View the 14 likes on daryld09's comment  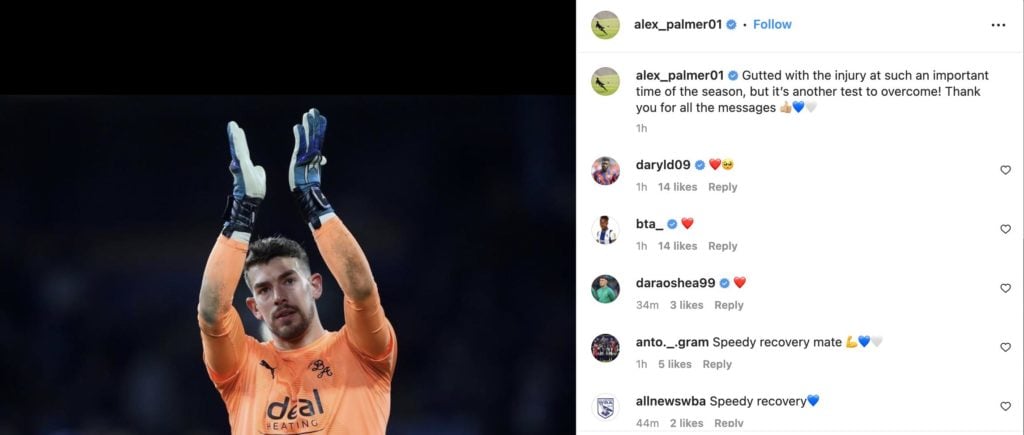pos(677,187)
